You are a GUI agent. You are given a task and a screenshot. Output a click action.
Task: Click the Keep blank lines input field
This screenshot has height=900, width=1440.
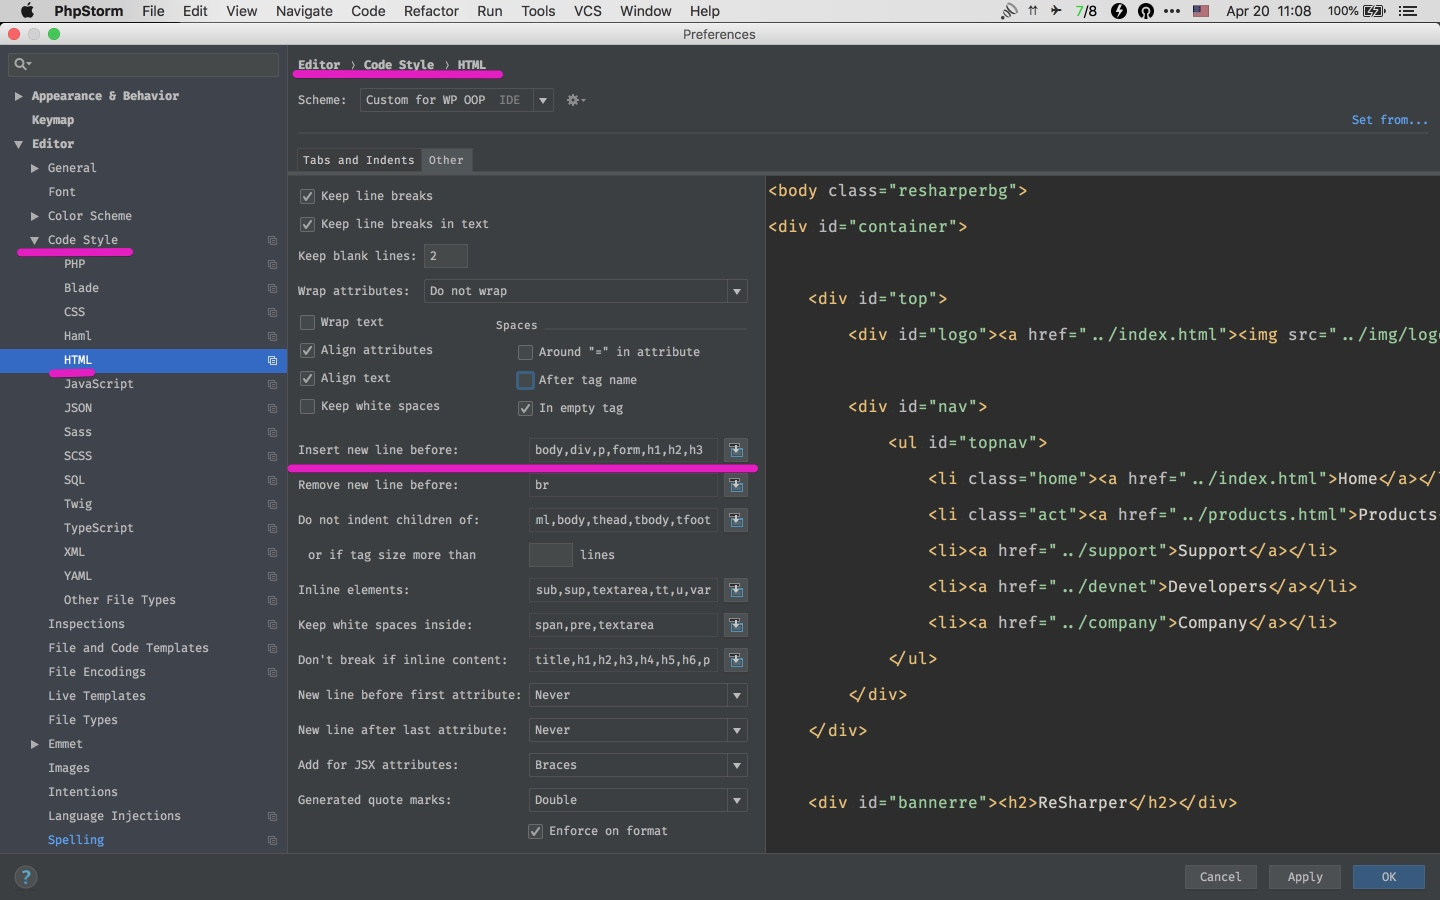(x=446, y=256)
